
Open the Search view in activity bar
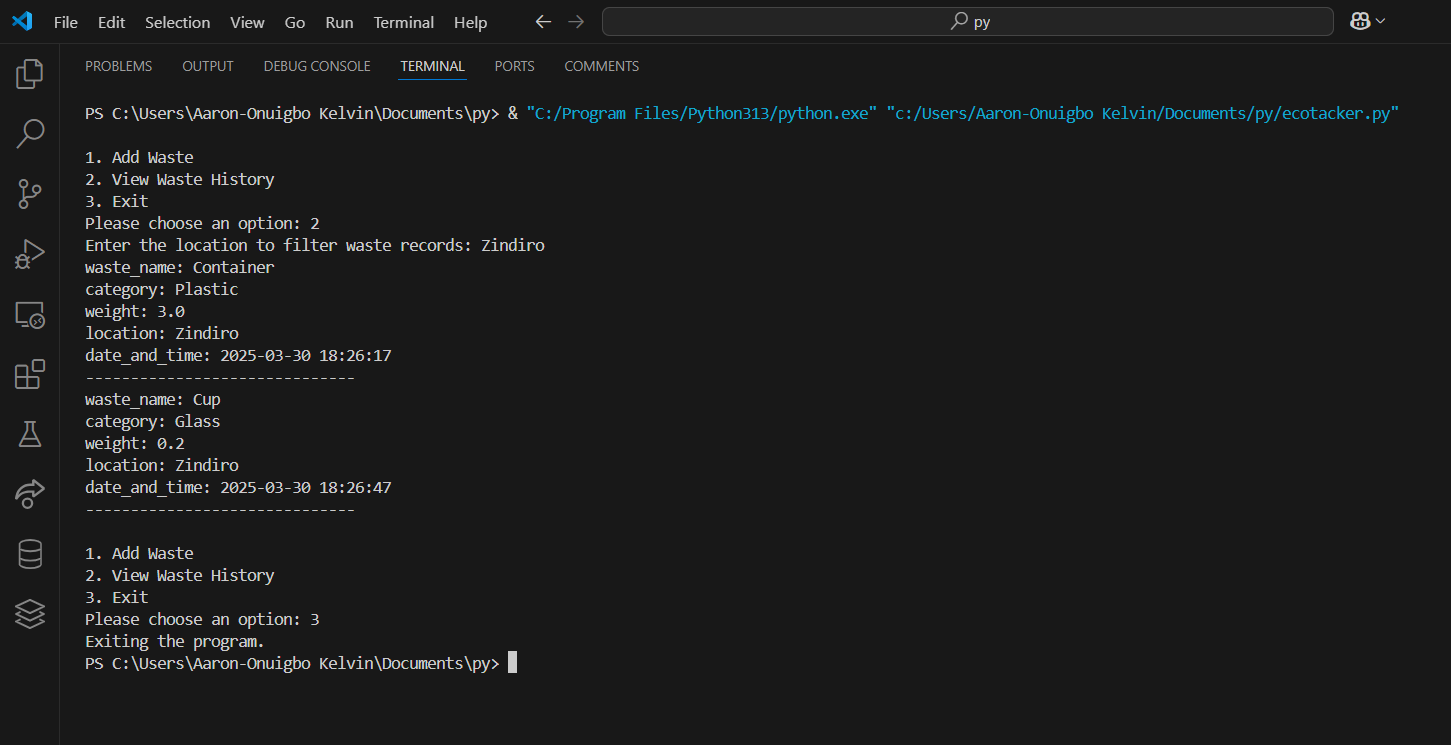(x=30, y=134)
